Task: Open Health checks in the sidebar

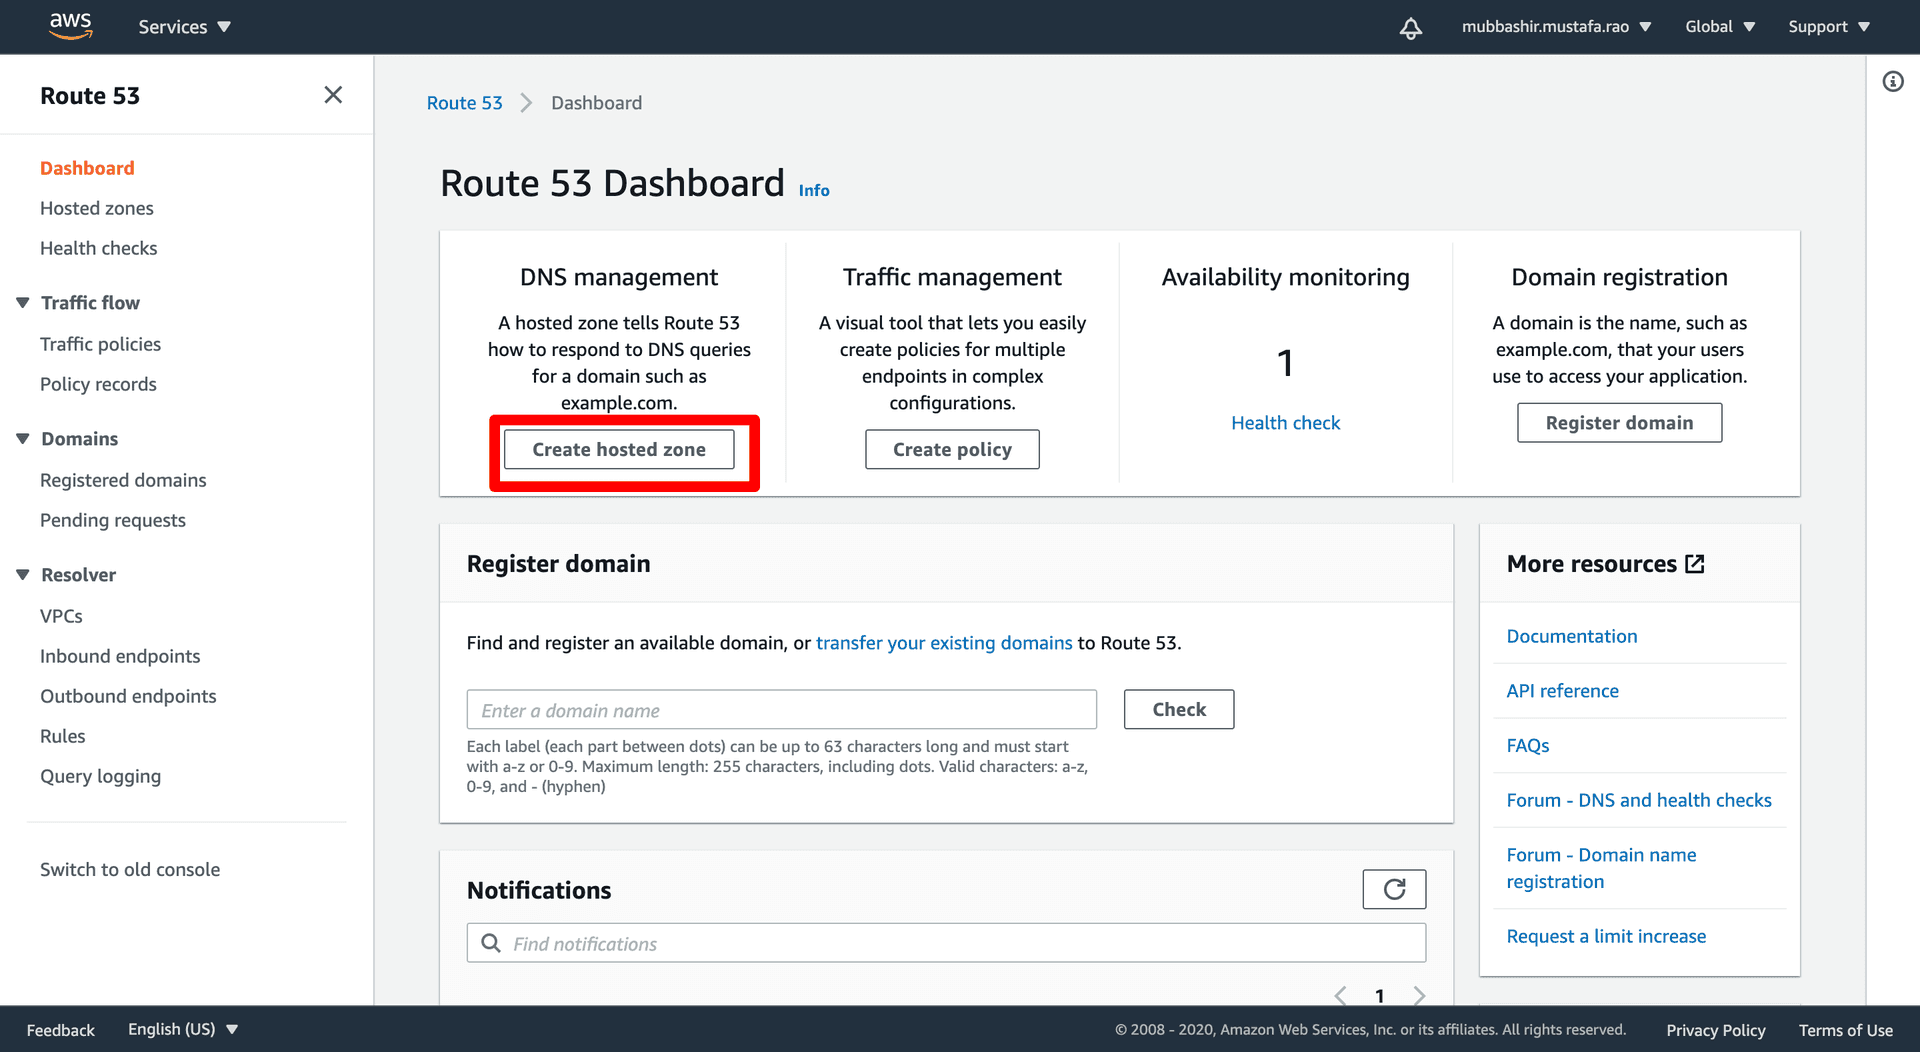Action: (98, 248)
